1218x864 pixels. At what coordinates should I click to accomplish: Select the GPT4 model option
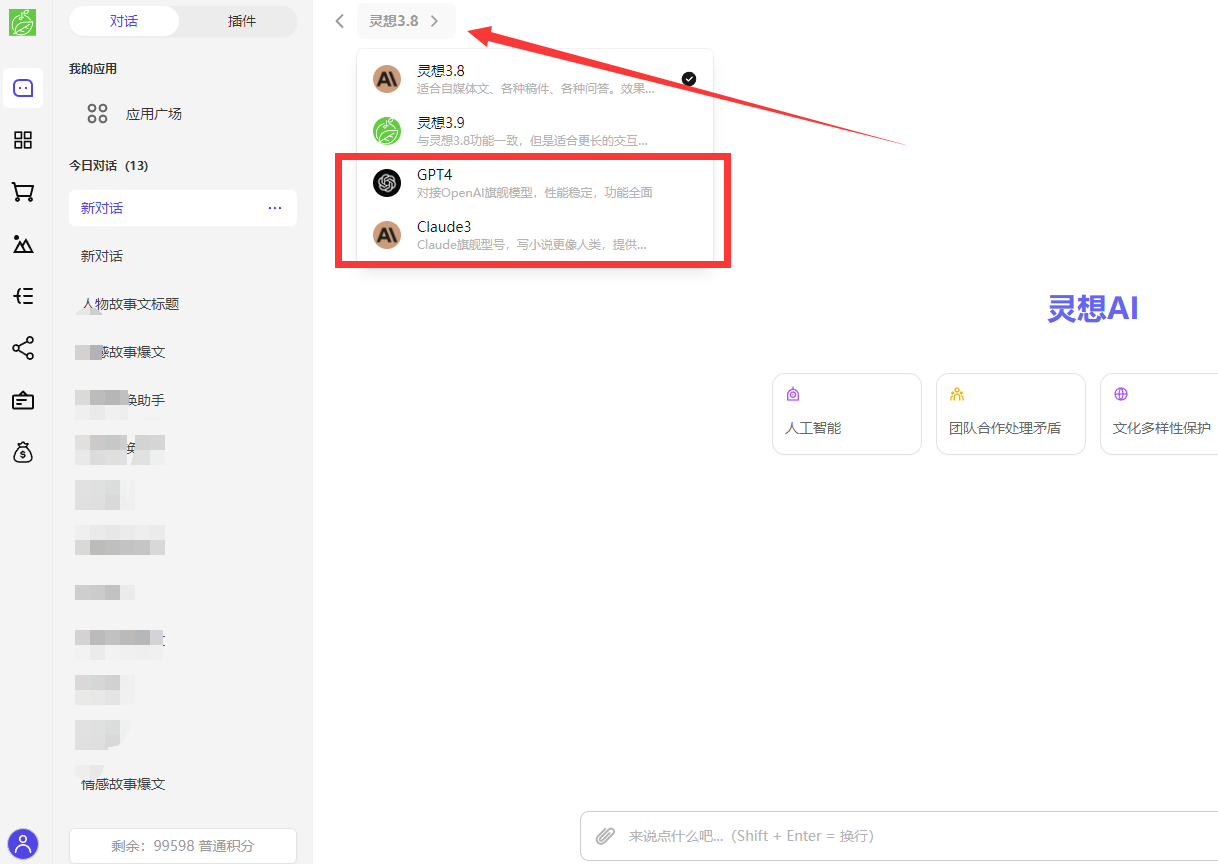tap(535, 183)
